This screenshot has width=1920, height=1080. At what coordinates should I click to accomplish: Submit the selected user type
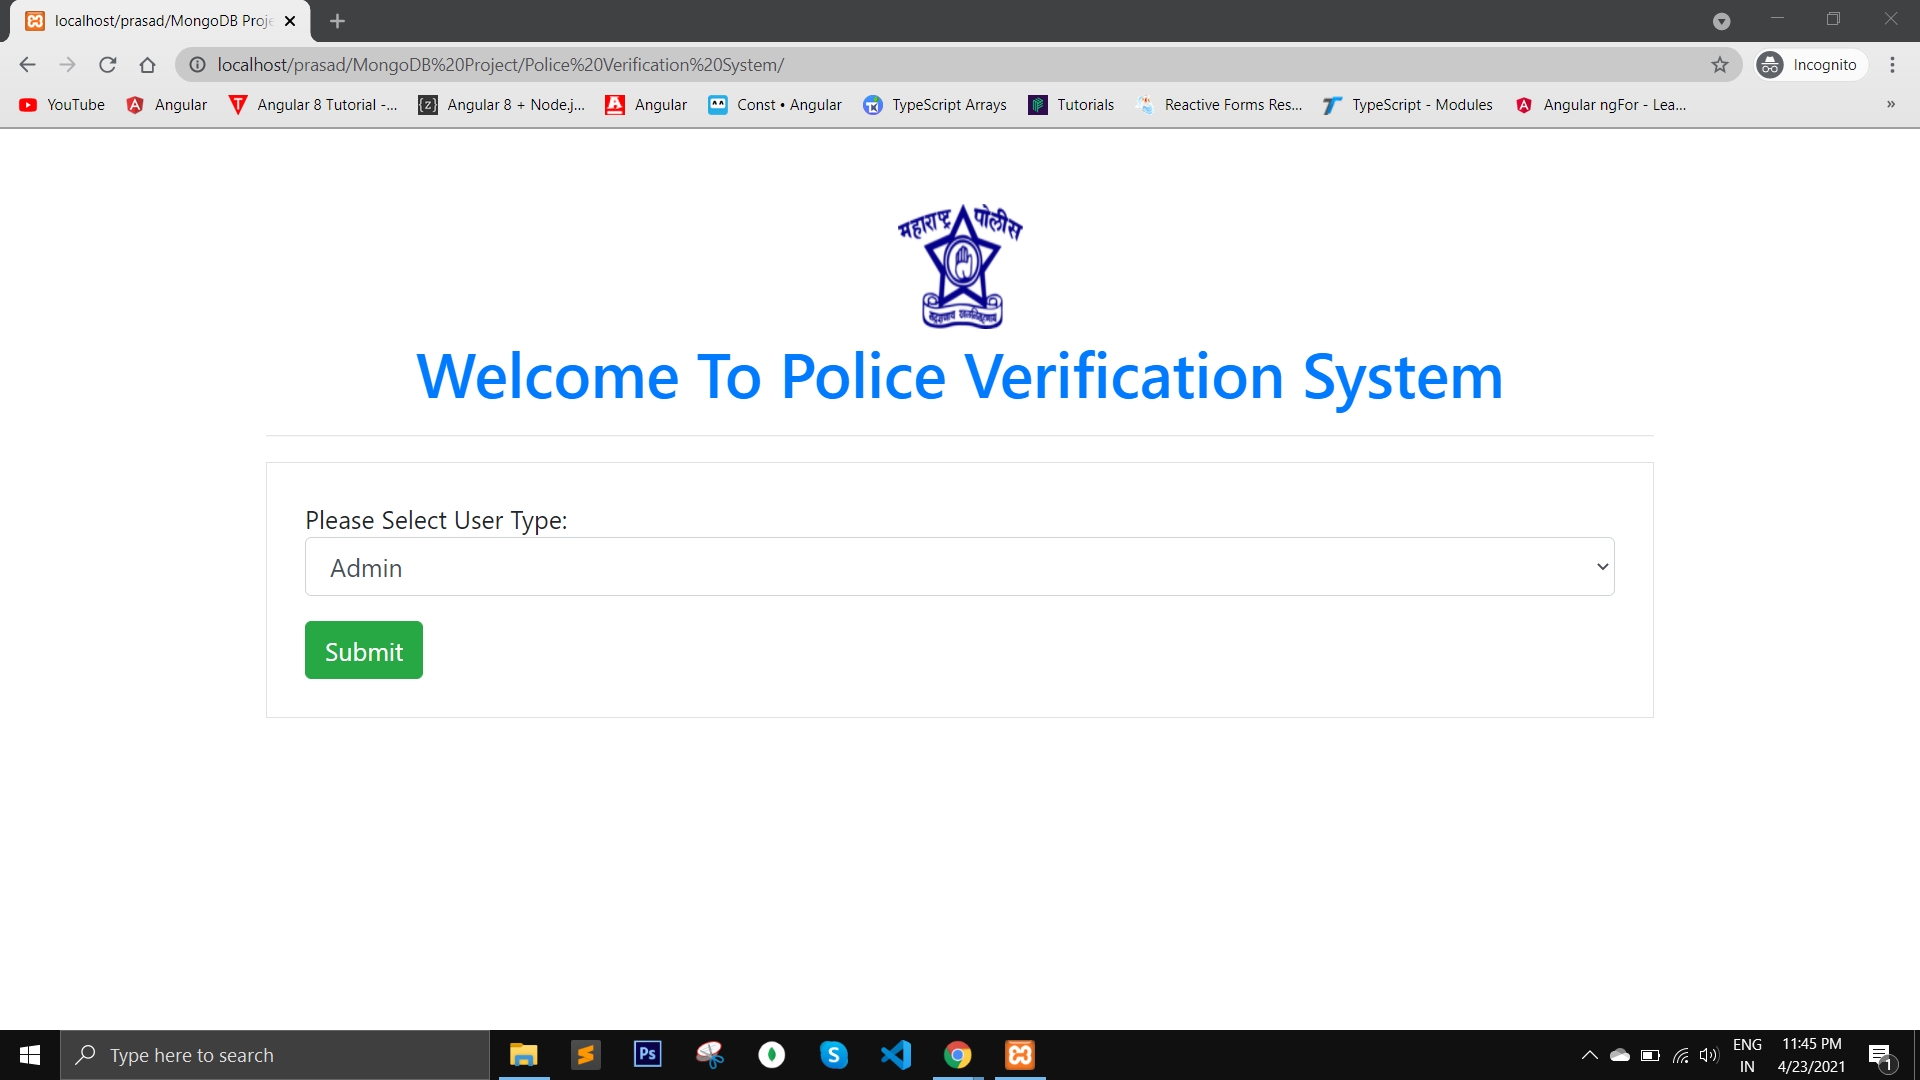point(363,650)
